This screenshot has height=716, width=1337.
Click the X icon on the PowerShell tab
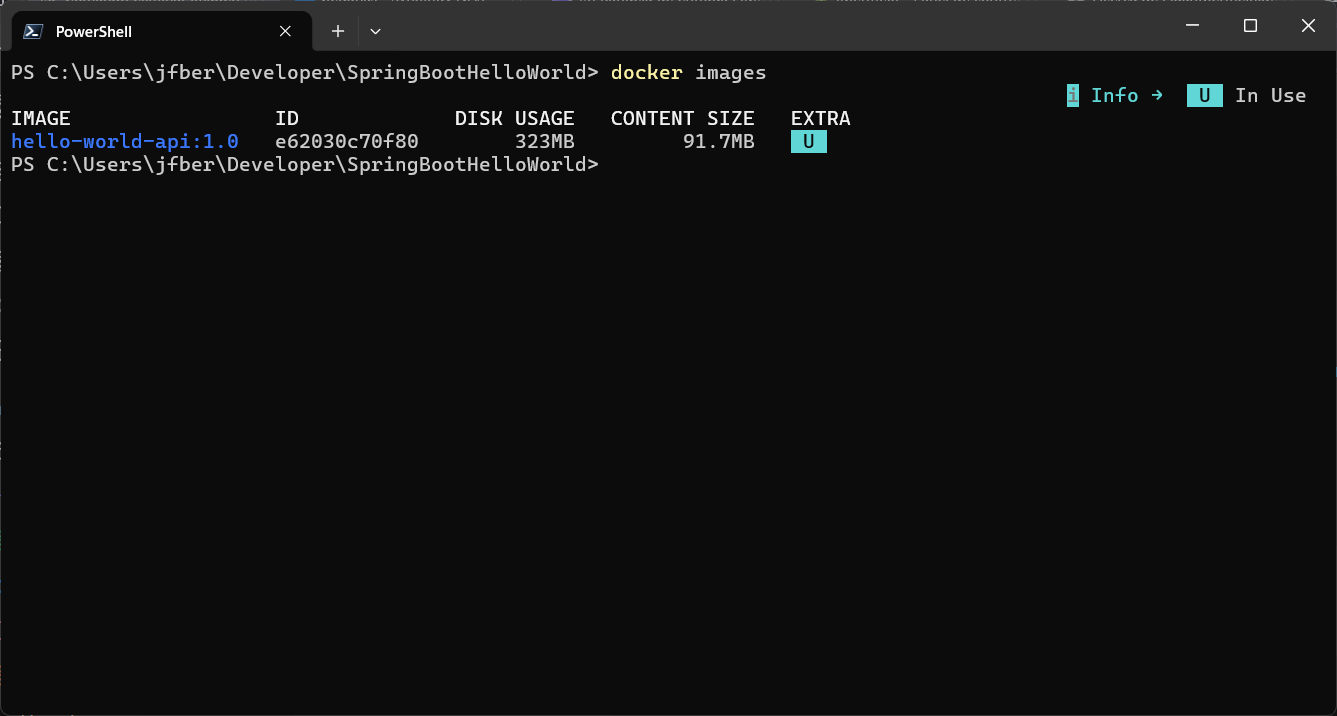tap(283, 31)
